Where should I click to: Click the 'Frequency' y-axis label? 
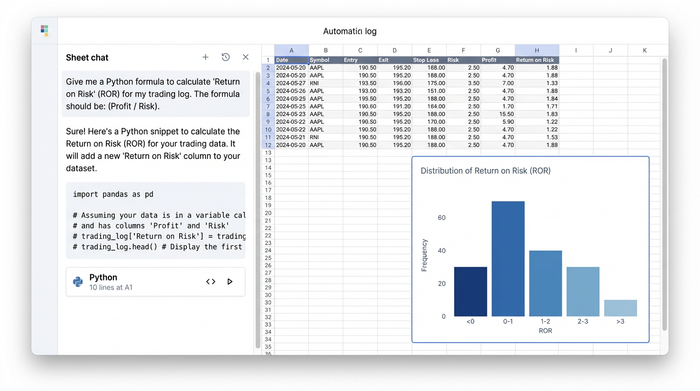424,255
